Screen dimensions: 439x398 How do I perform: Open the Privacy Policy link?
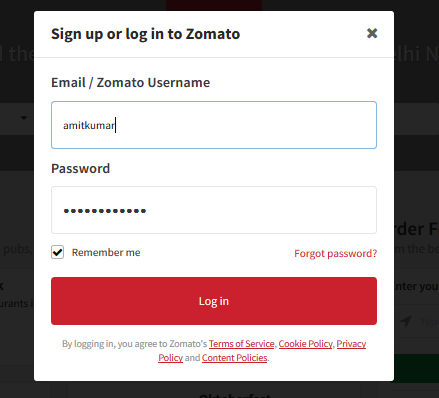pyautogui.click(x=351, y=344)
